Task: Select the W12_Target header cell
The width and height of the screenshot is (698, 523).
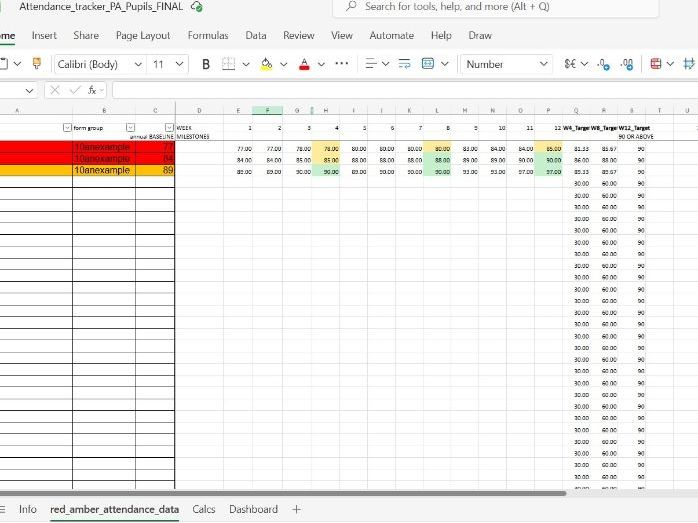Action: tap(634, 128)
